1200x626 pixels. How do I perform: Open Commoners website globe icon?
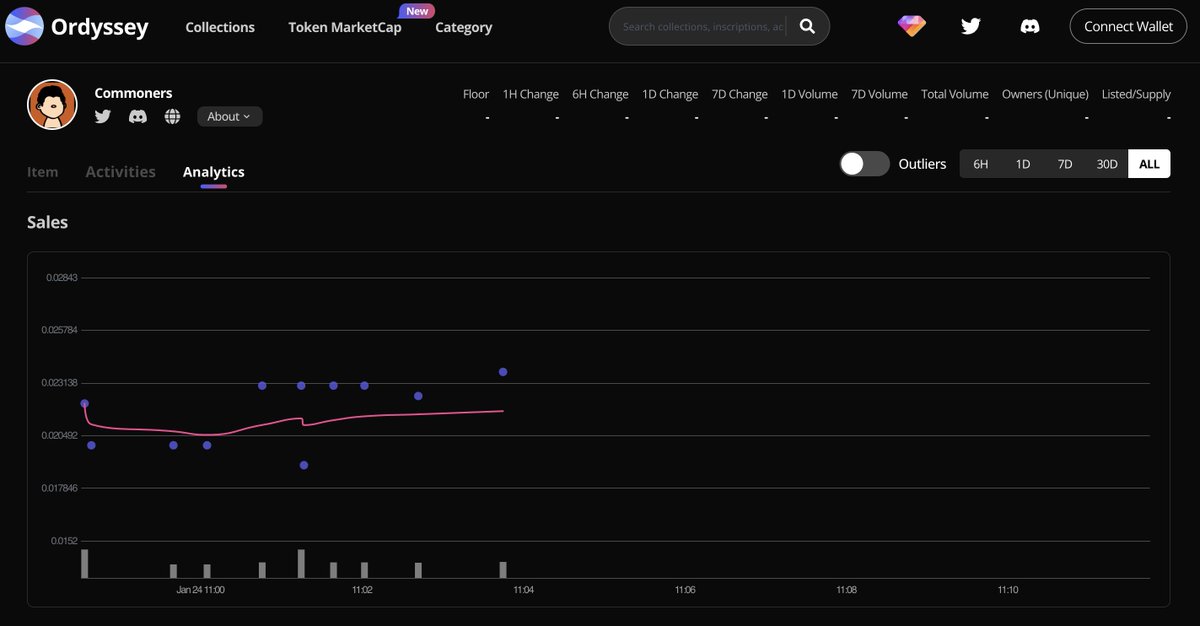(172, 116)
